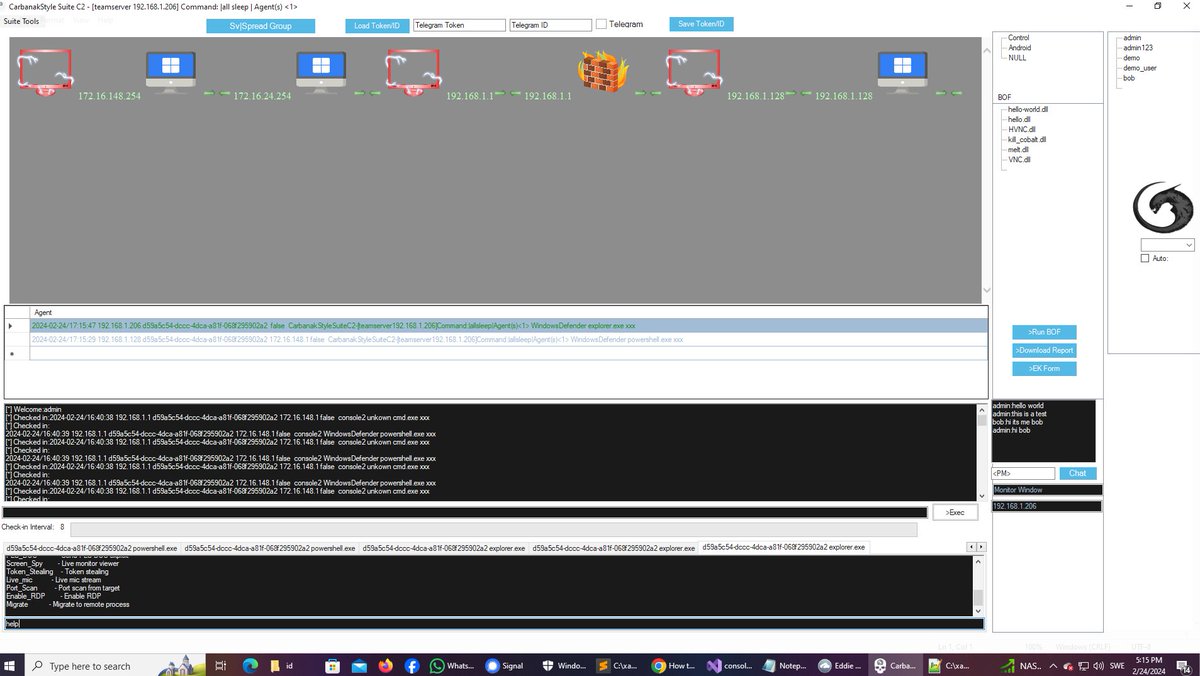Viewport: 1200px width, 676px height.
Task: Open the Notepad taskbar window
Action: point(783,665)
